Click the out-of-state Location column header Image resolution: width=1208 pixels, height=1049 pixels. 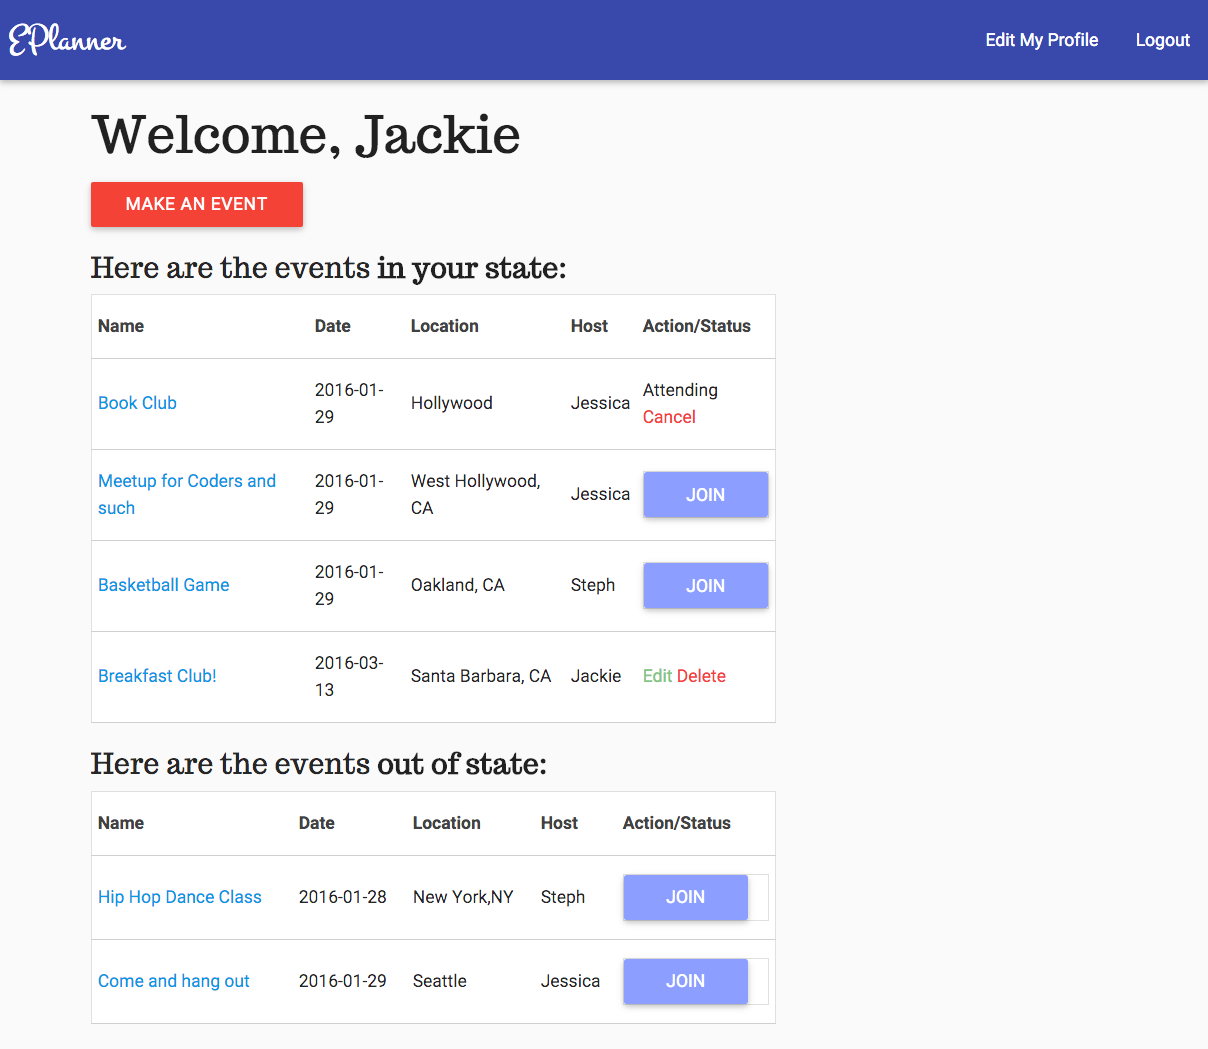point(447,823)
